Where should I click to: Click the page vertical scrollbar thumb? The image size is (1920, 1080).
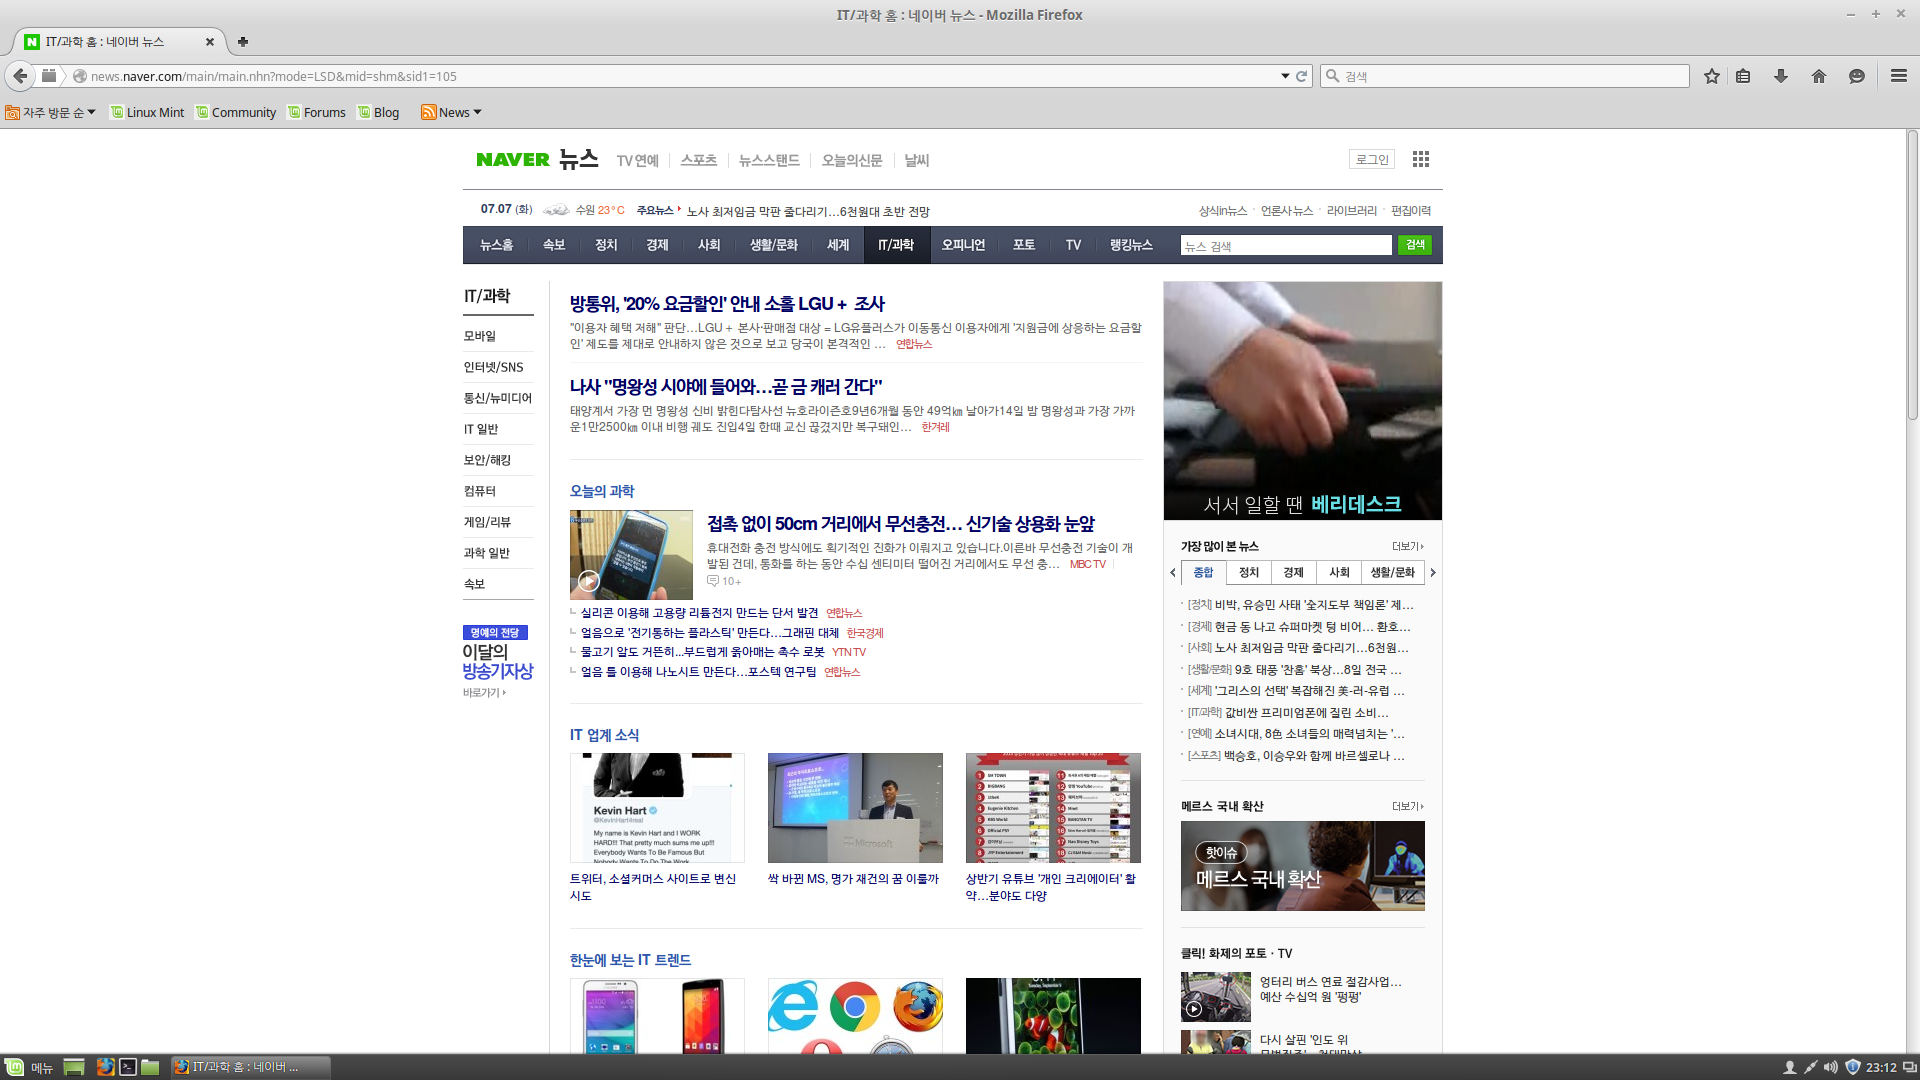[1912, 275]
